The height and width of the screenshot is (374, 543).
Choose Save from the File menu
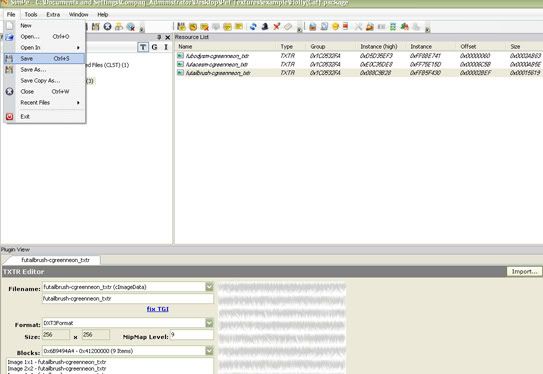[44, 59]
